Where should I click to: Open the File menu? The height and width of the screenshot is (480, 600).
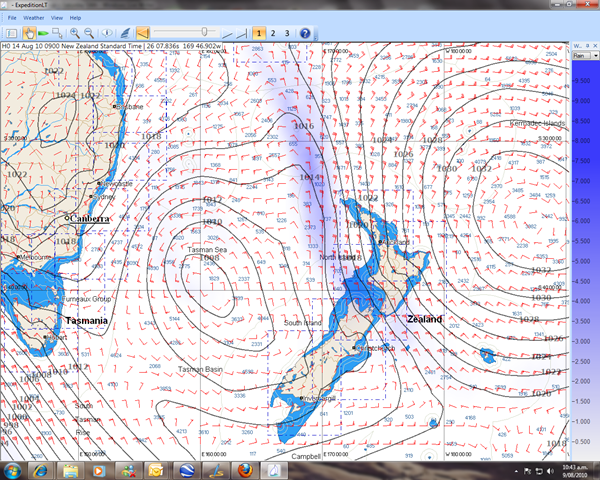12,18
